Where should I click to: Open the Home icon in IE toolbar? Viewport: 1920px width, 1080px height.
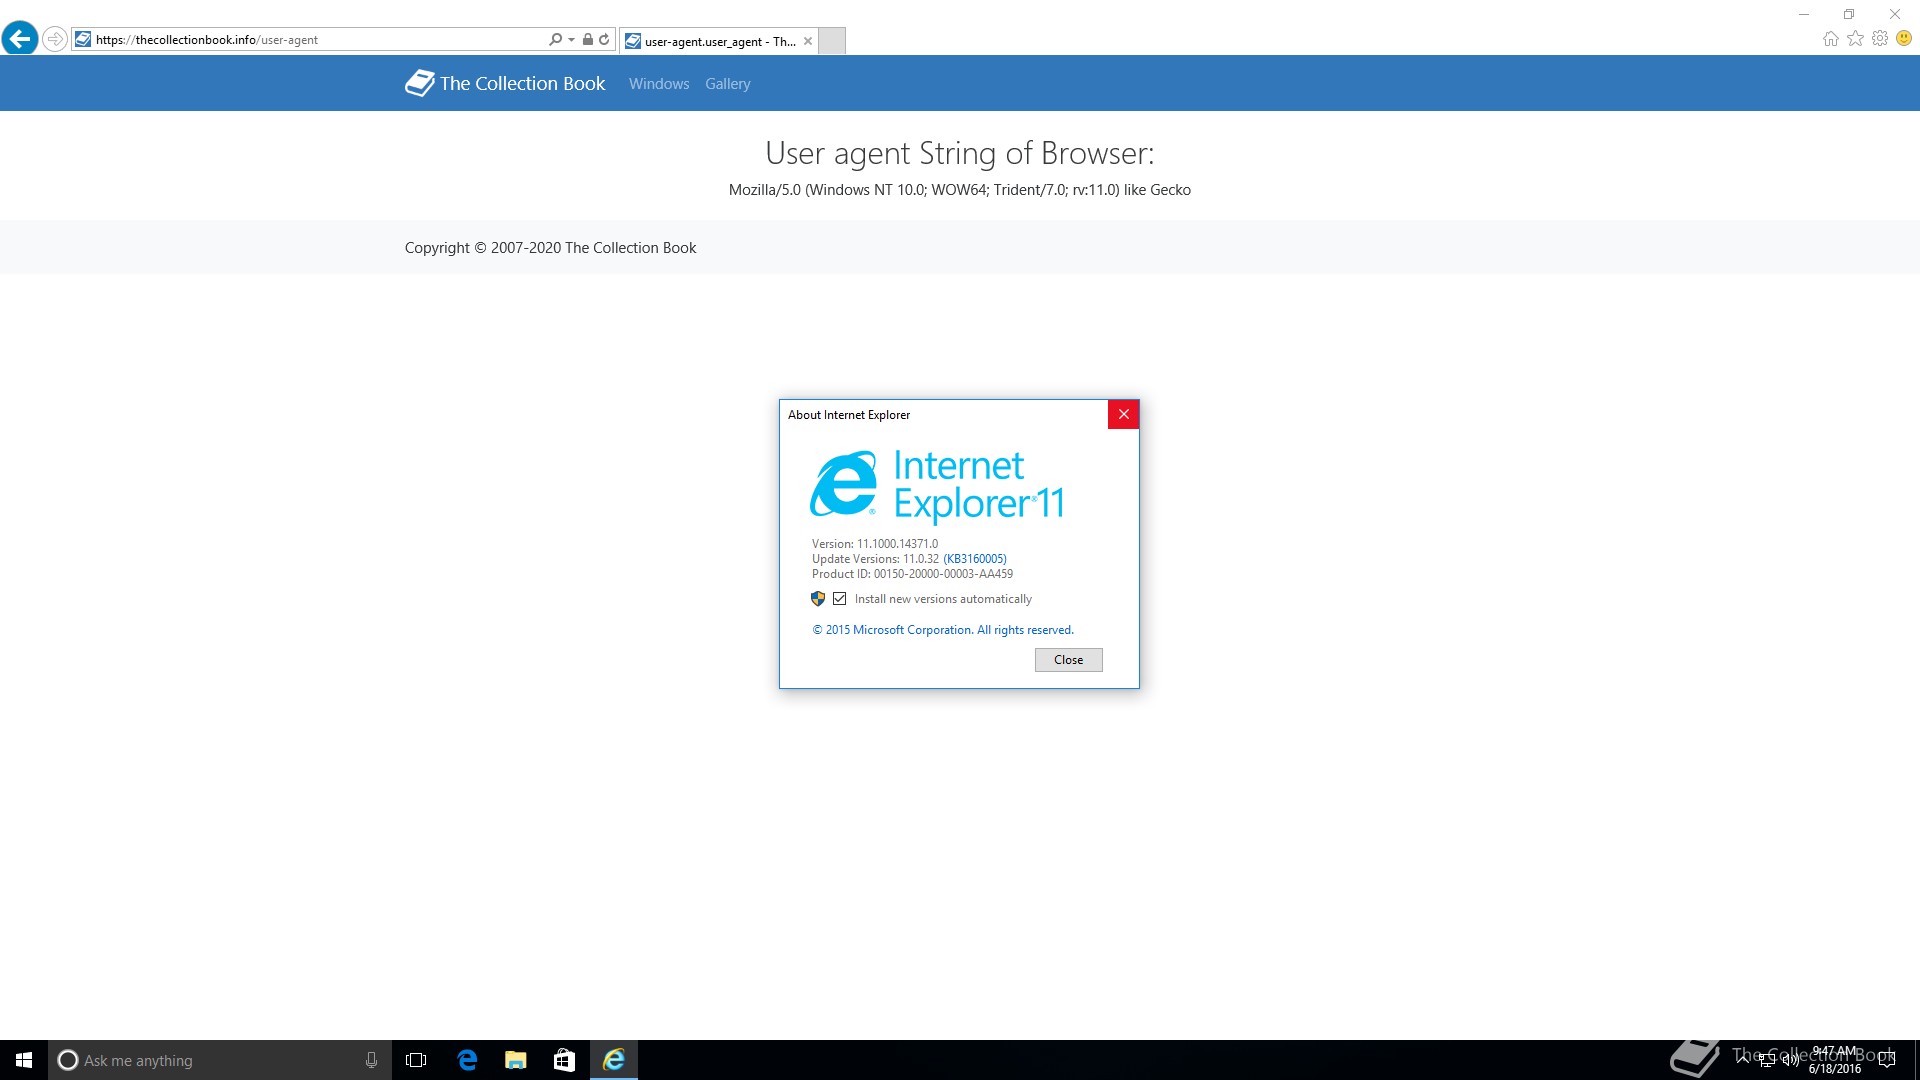pyautogui.click(x=1830, y=39)
